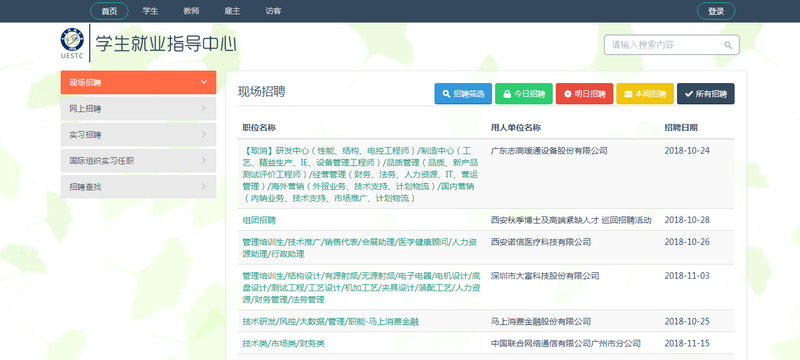This screenshot has height=360, width=800.
Task: Focus the 请输入搜索内容 search field
Action: tap(671, 45)
